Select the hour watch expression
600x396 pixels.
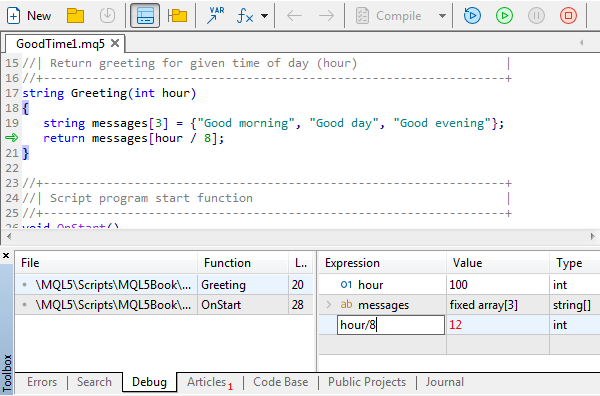click(x=370, y=285)
